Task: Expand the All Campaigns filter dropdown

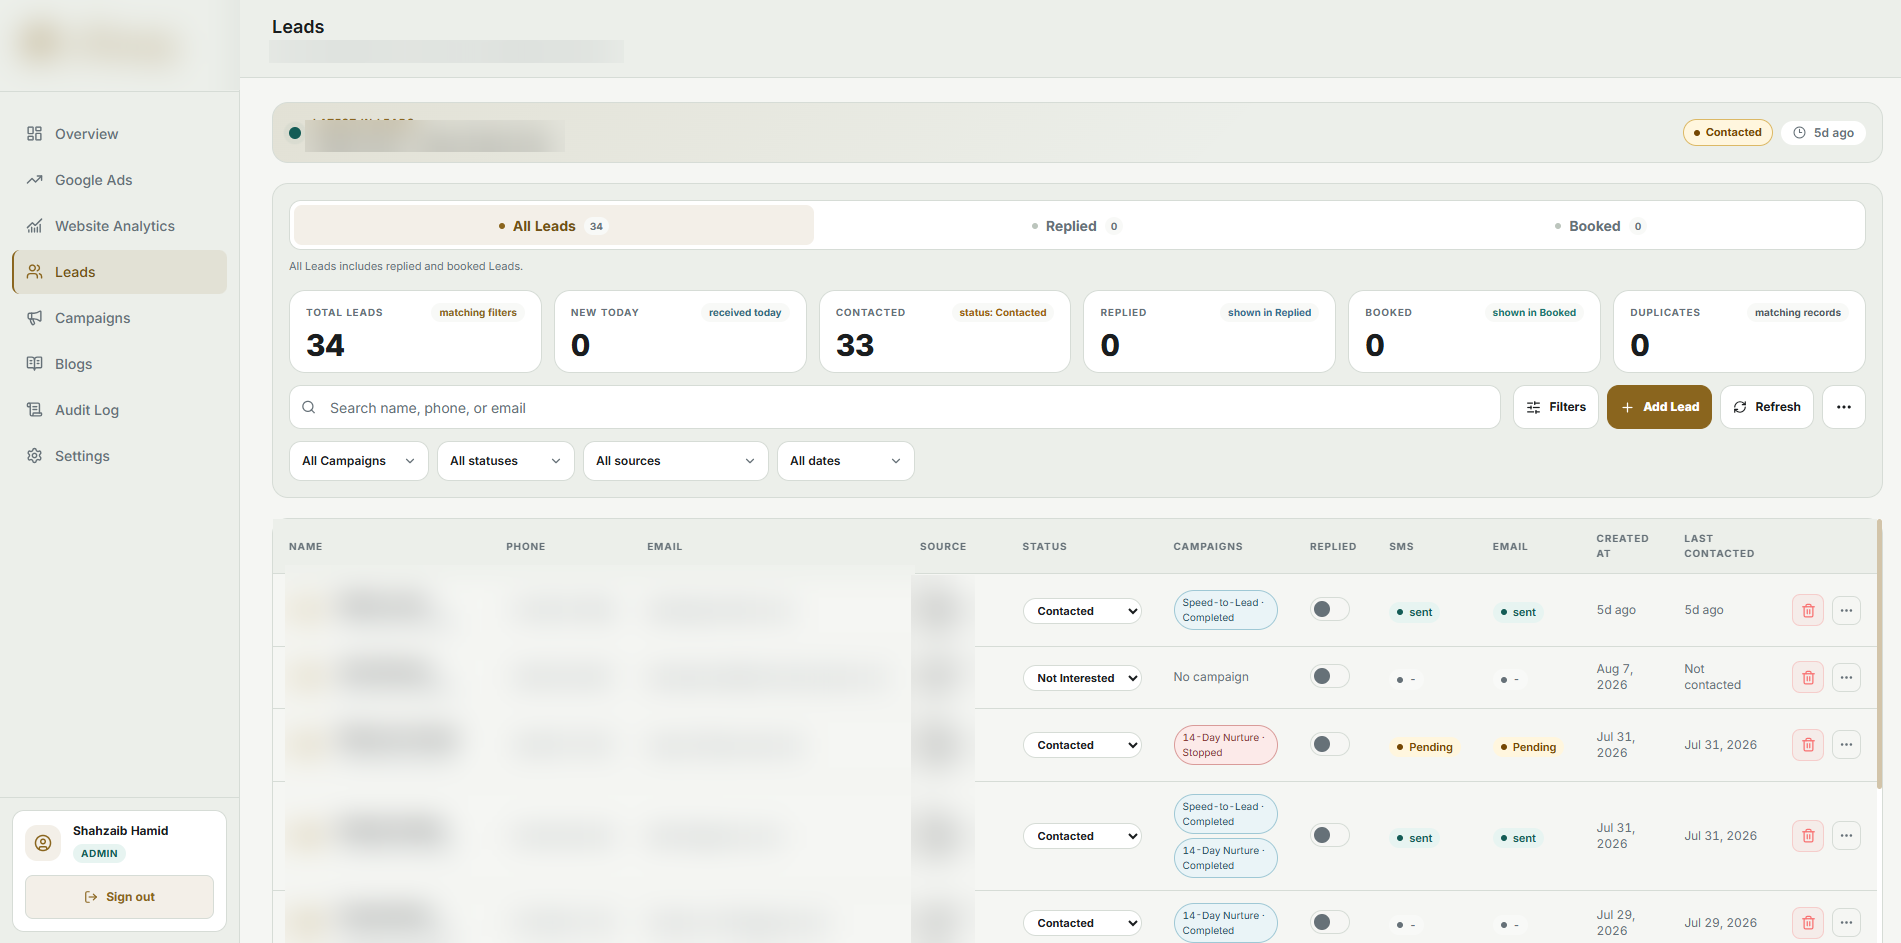Action: click(359, 461)
